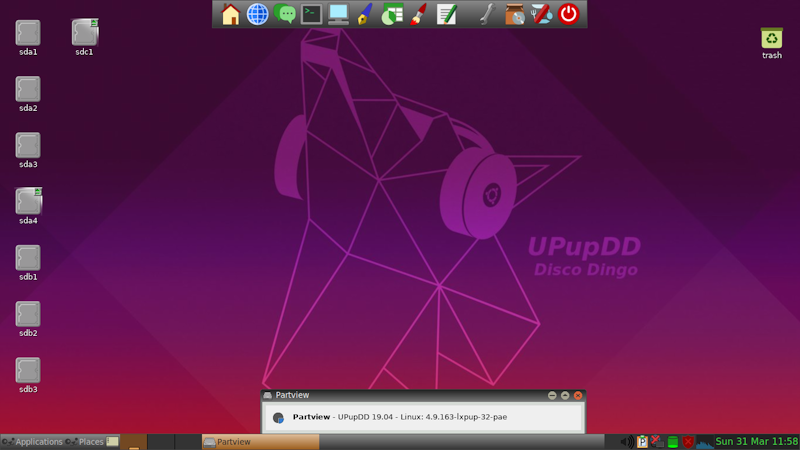This screenshot has width=800, height=450.
Task: Open the notepad with pencil text editor
Action: click(446, 14)
